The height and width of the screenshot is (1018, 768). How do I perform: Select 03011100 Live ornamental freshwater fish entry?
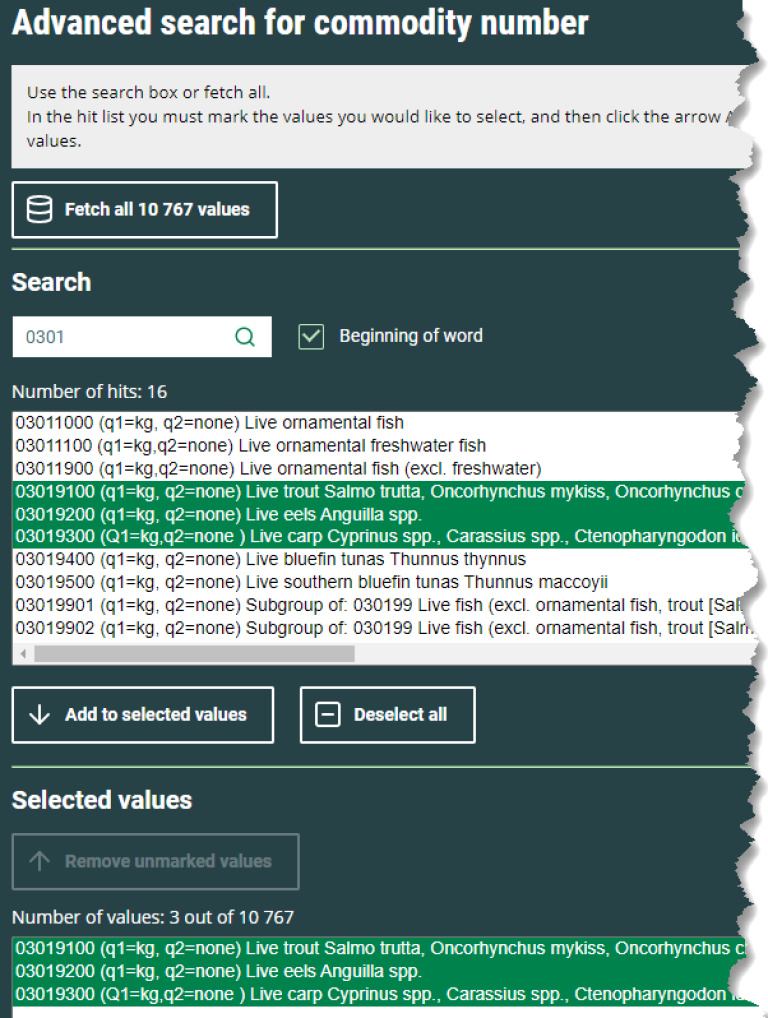[250, 446]
